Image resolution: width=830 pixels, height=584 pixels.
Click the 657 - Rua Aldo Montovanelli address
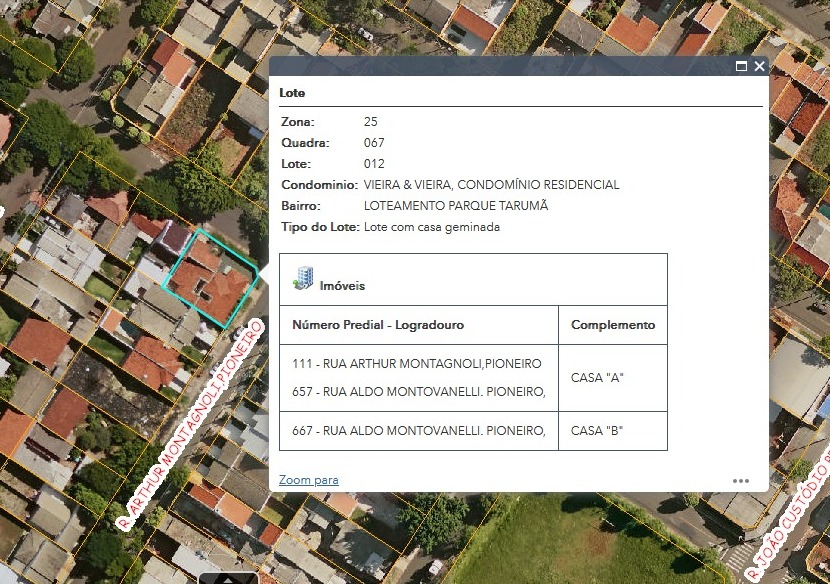[418, 391]
